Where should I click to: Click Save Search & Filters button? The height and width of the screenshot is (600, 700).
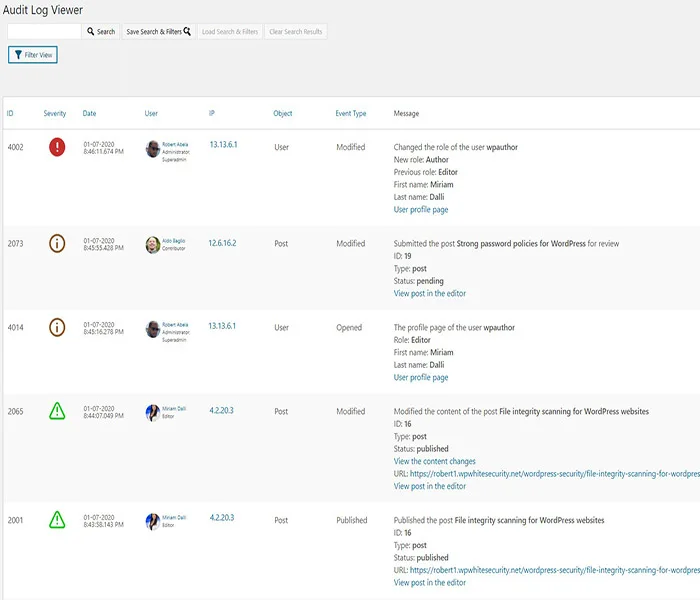(158, 32)
